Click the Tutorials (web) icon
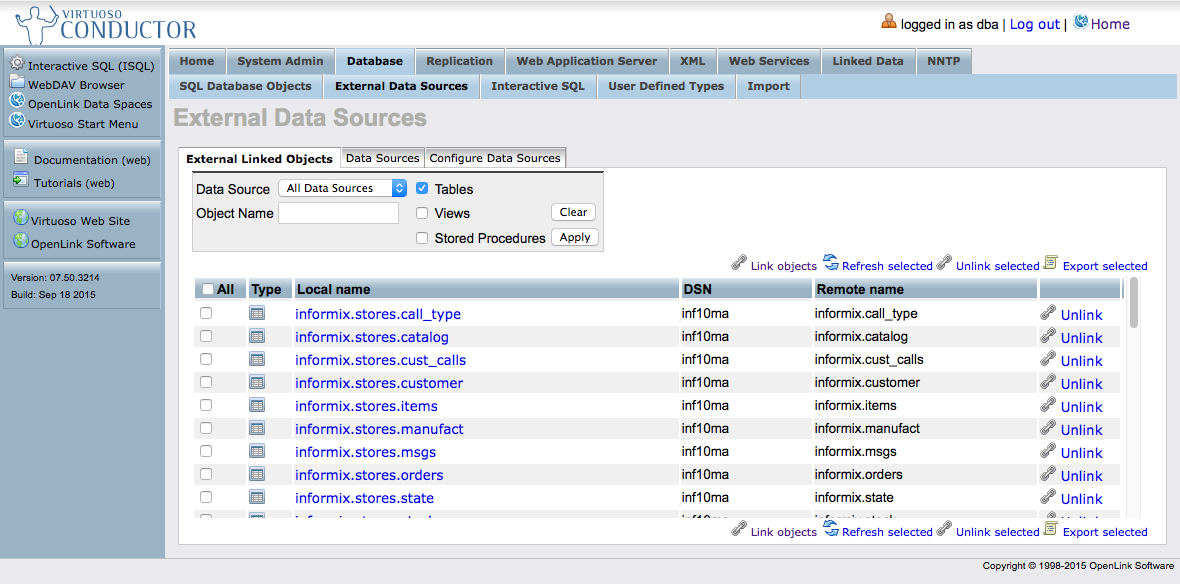 pos(21,181)
